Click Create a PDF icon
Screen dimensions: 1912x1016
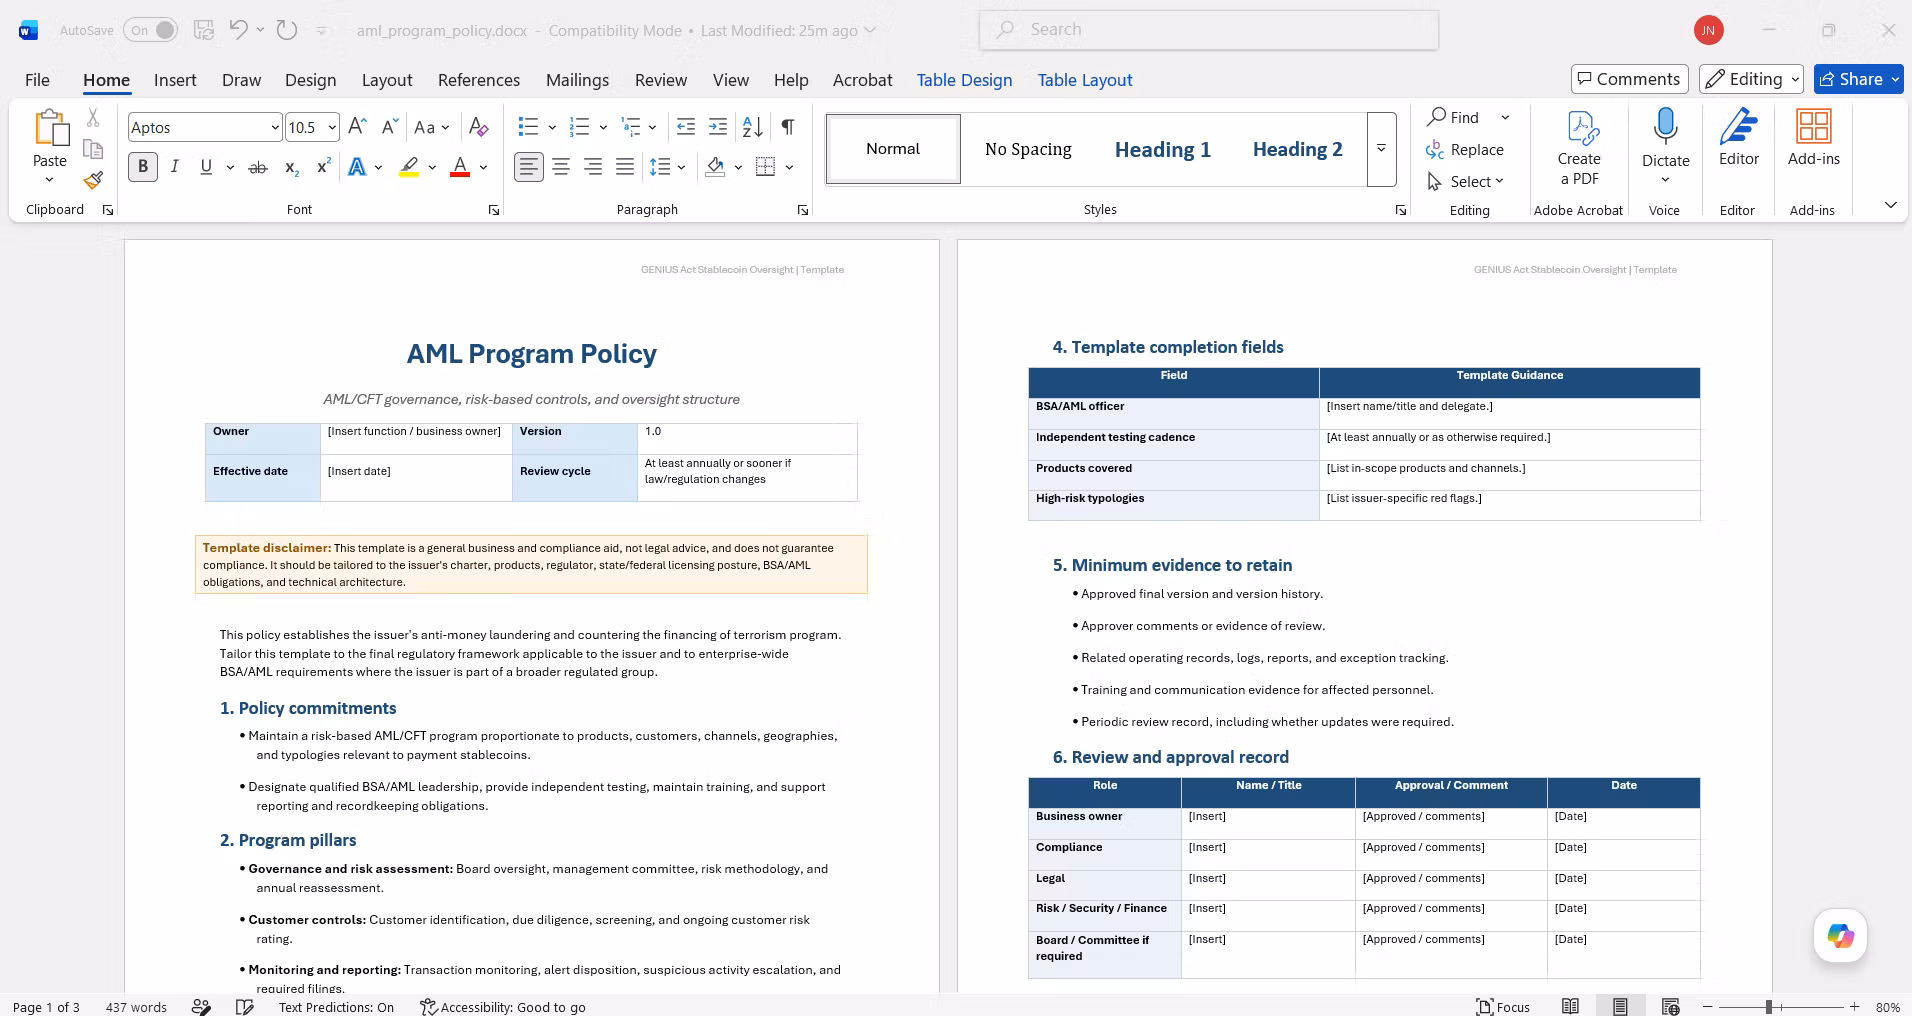click(x=1579, y=148)
